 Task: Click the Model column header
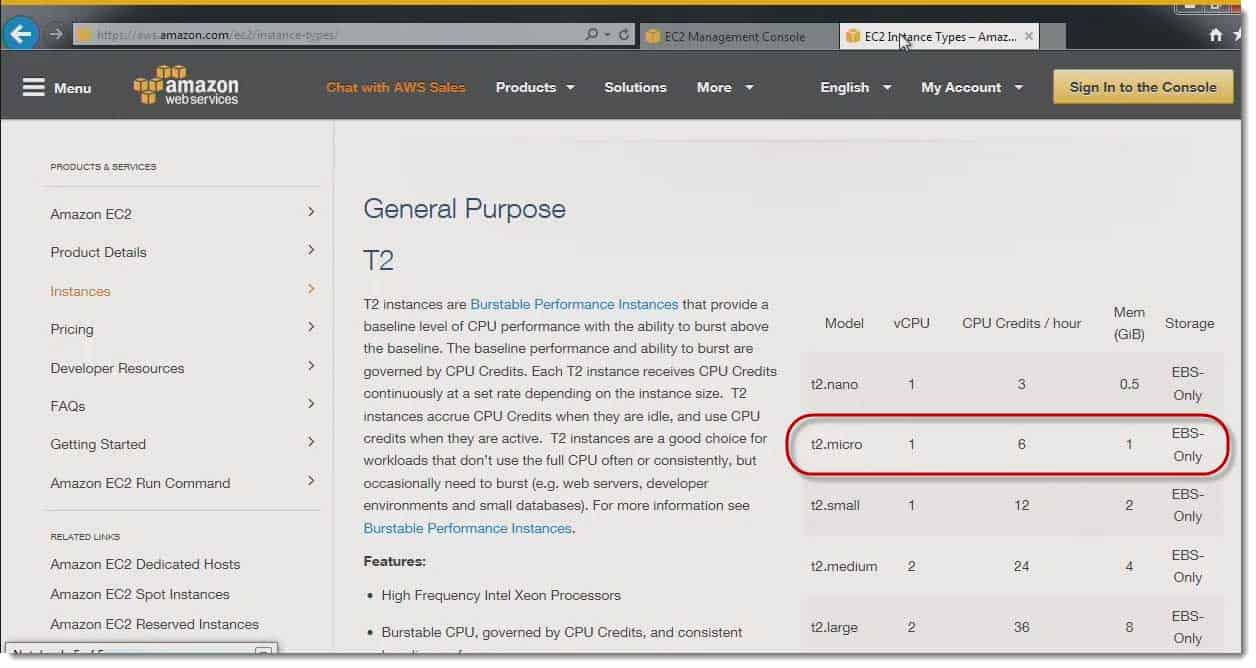(844, 323)
